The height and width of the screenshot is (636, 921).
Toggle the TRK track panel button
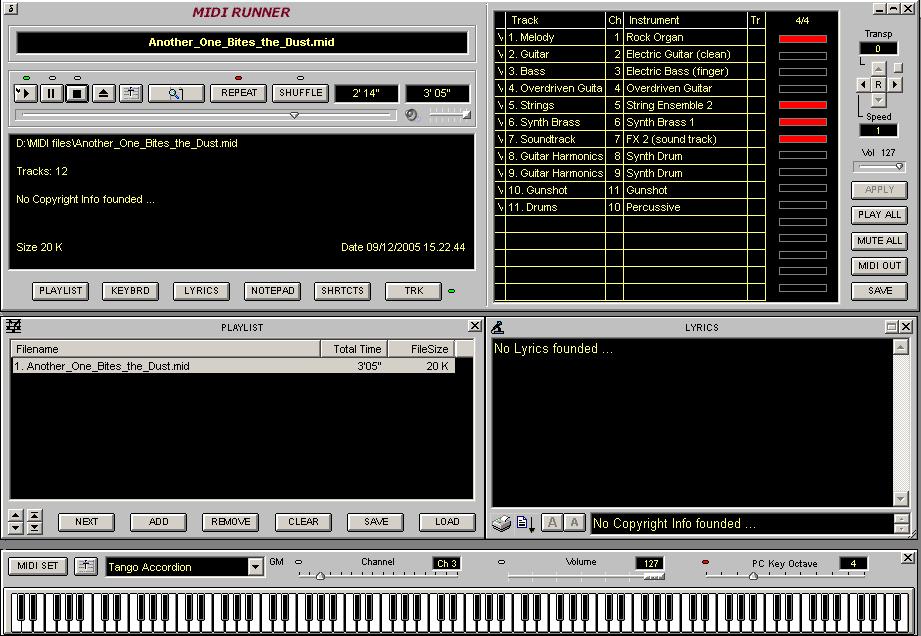[x=414, y=291]
